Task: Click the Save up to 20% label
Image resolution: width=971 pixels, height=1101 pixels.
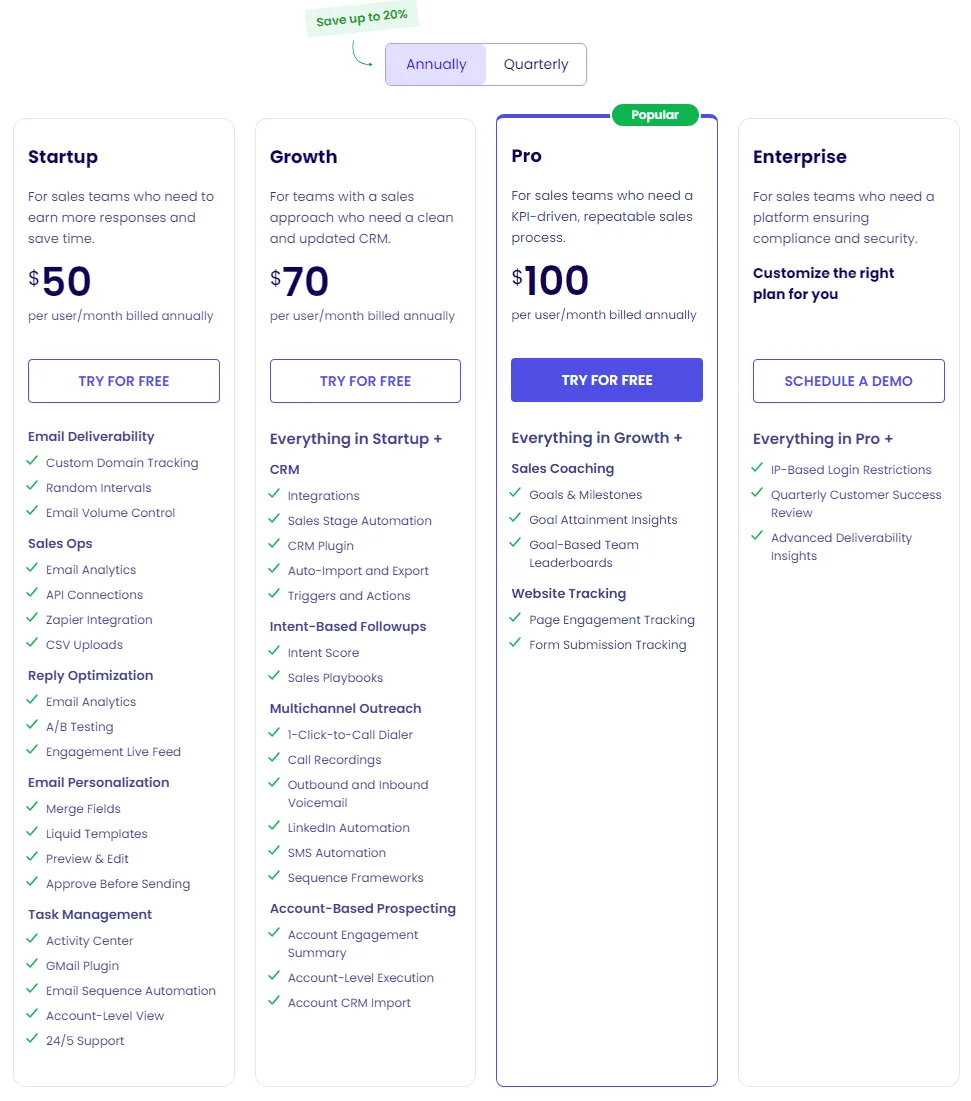Action: click(361, 19)
